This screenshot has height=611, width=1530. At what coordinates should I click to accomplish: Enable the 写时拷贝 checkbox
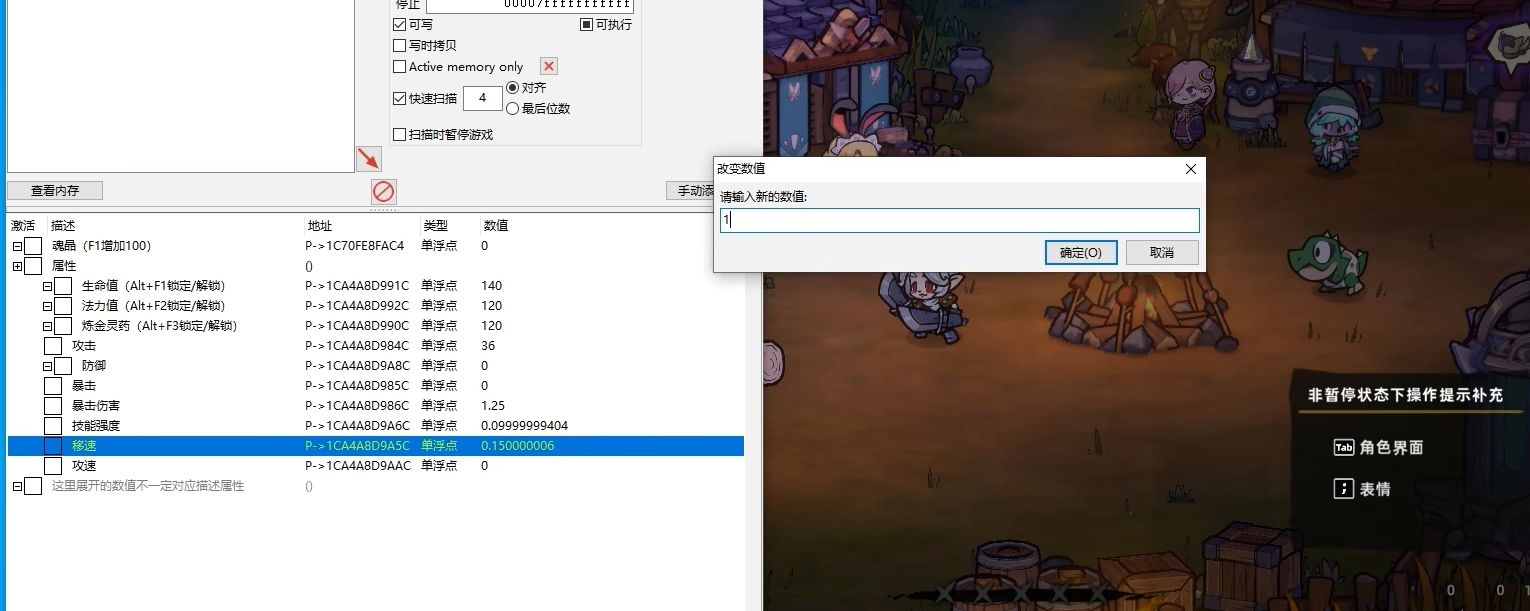click(400, 45)
